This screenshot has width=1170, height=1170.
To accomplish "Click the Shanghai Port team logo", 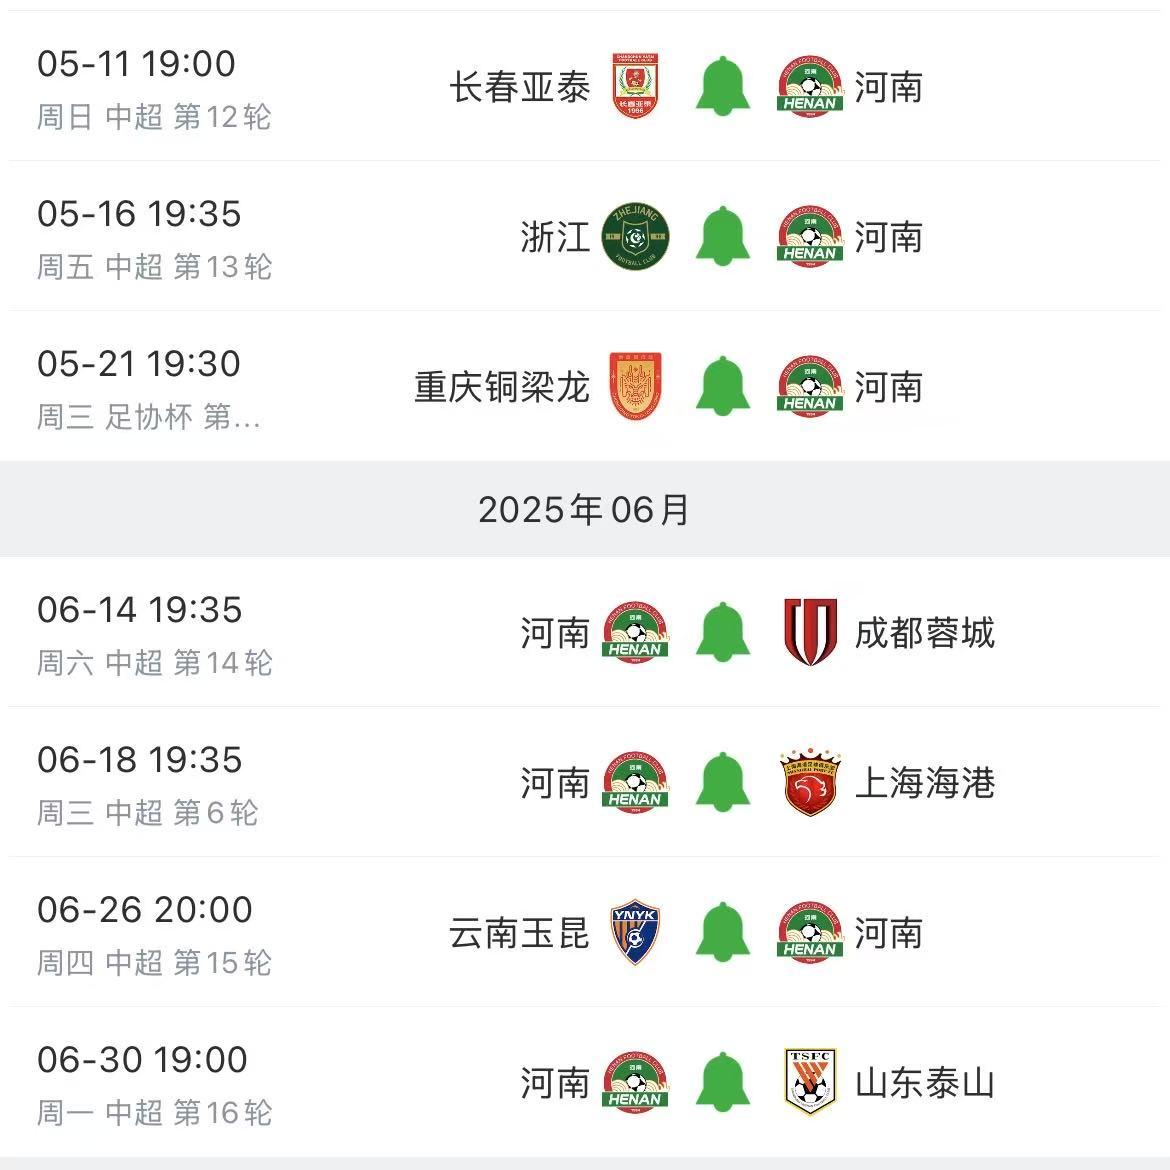I will (809, 783).
